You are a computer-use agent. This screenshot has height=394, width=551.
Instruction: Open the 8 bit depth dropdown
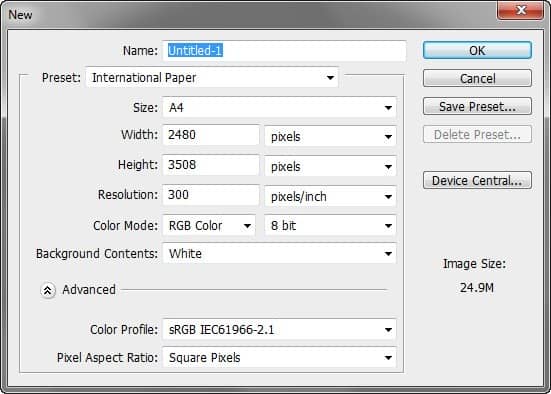click(330, 225)
